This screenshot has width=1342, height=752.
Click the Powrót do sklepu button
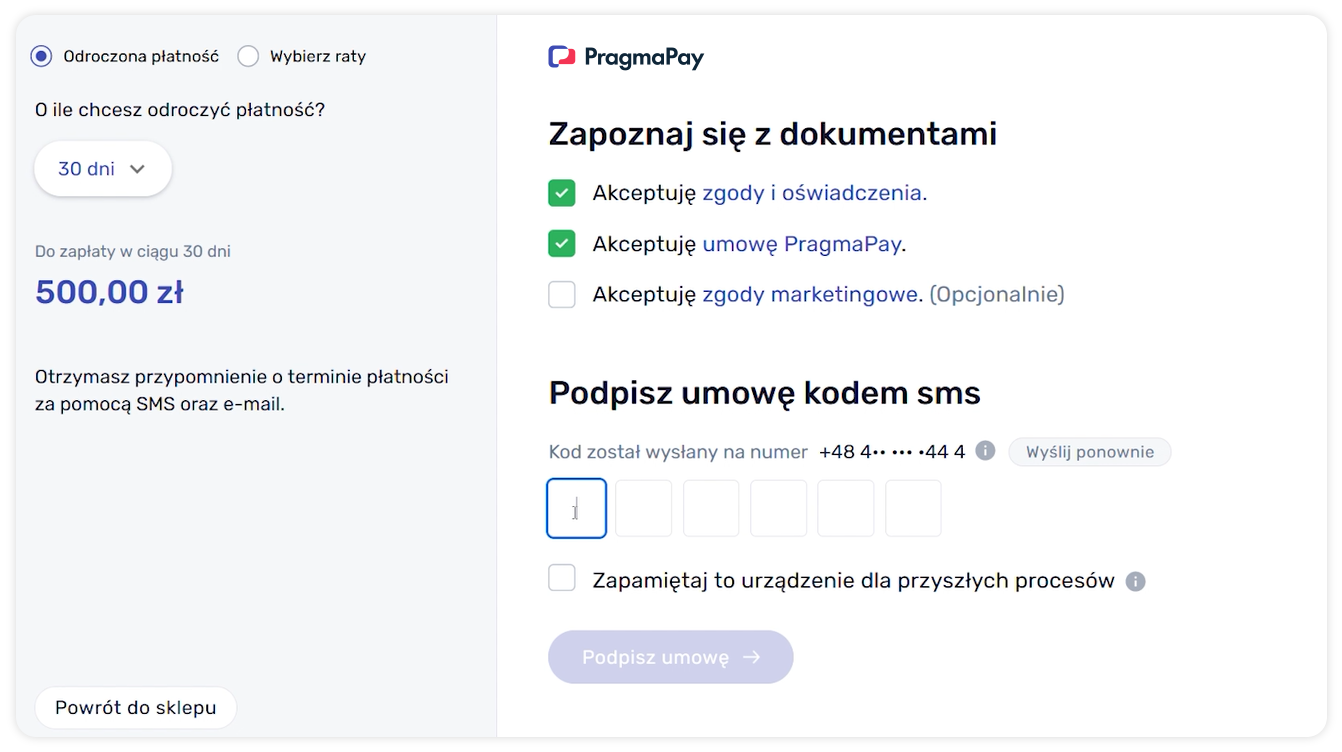(x=135, y=708)
